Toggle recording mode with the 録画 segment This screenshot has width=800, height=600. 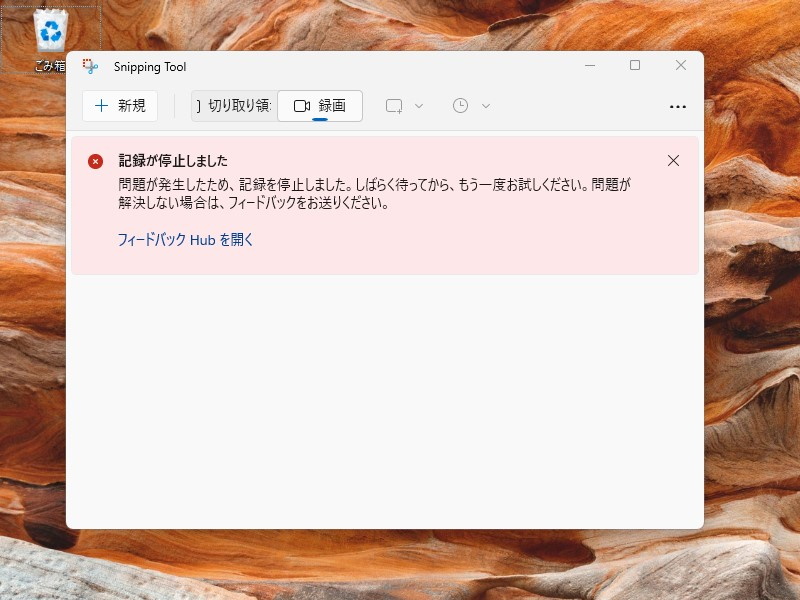coord(320,105)
